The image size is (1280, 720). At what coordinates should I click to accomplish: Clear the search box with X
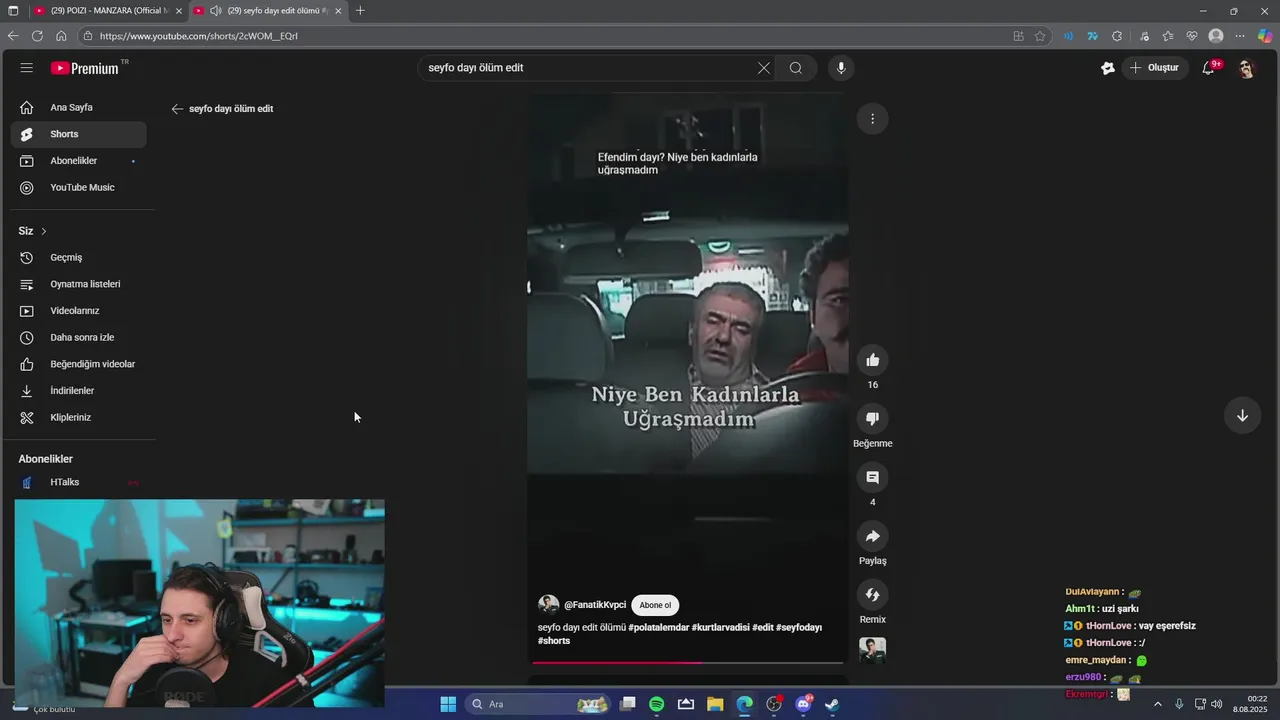(x=764, y=68)
